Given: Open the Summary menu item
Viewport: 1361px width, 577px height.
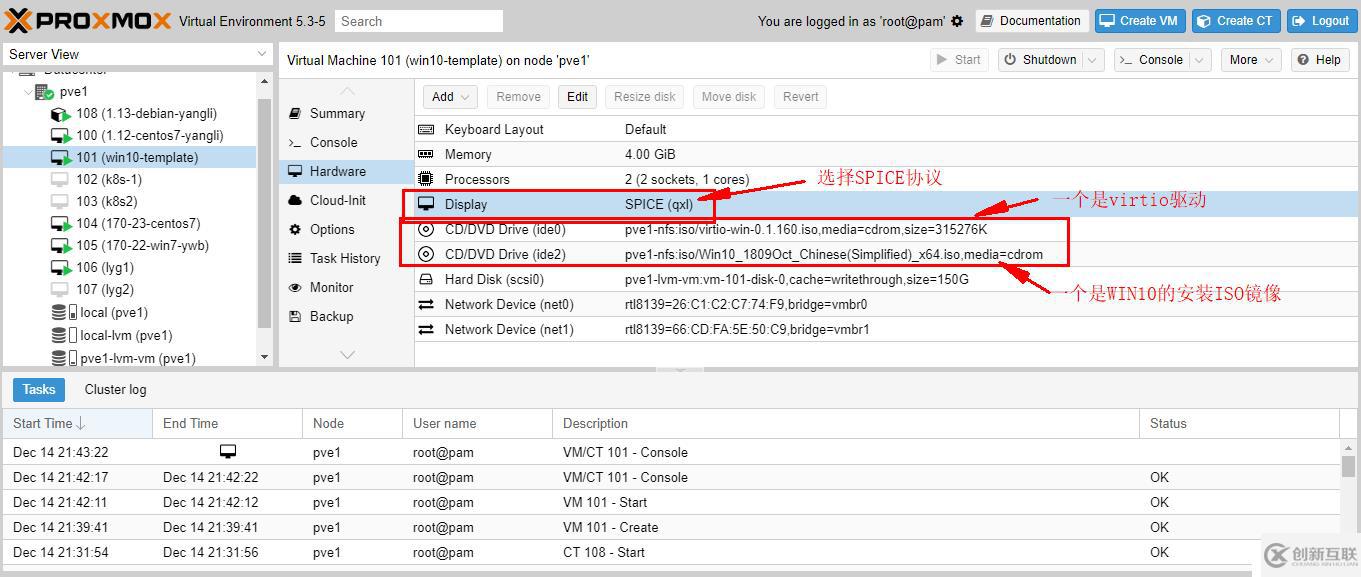Looking at the screenshot, I should coord(346,113).
